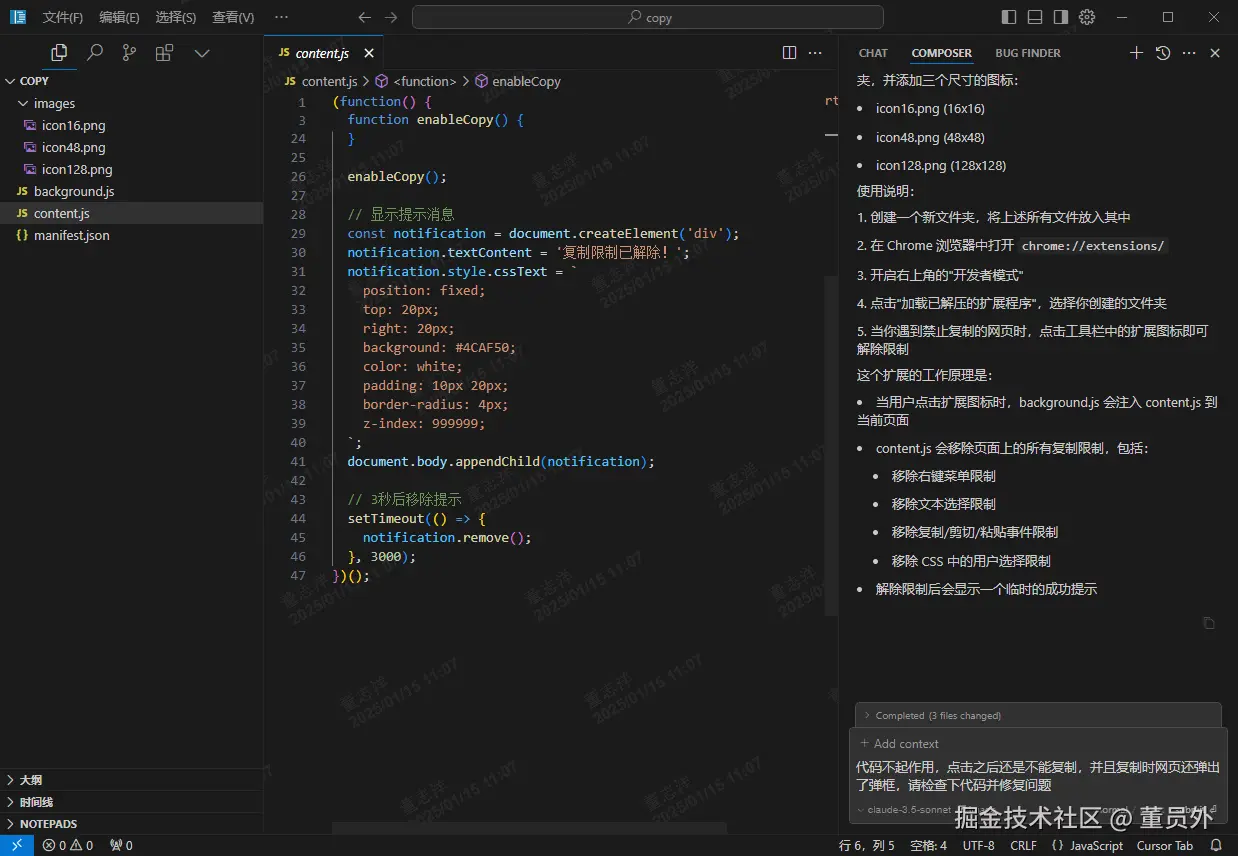Toggle the bottom panel layout button
1238x856 pixels.
[1035, 17]
